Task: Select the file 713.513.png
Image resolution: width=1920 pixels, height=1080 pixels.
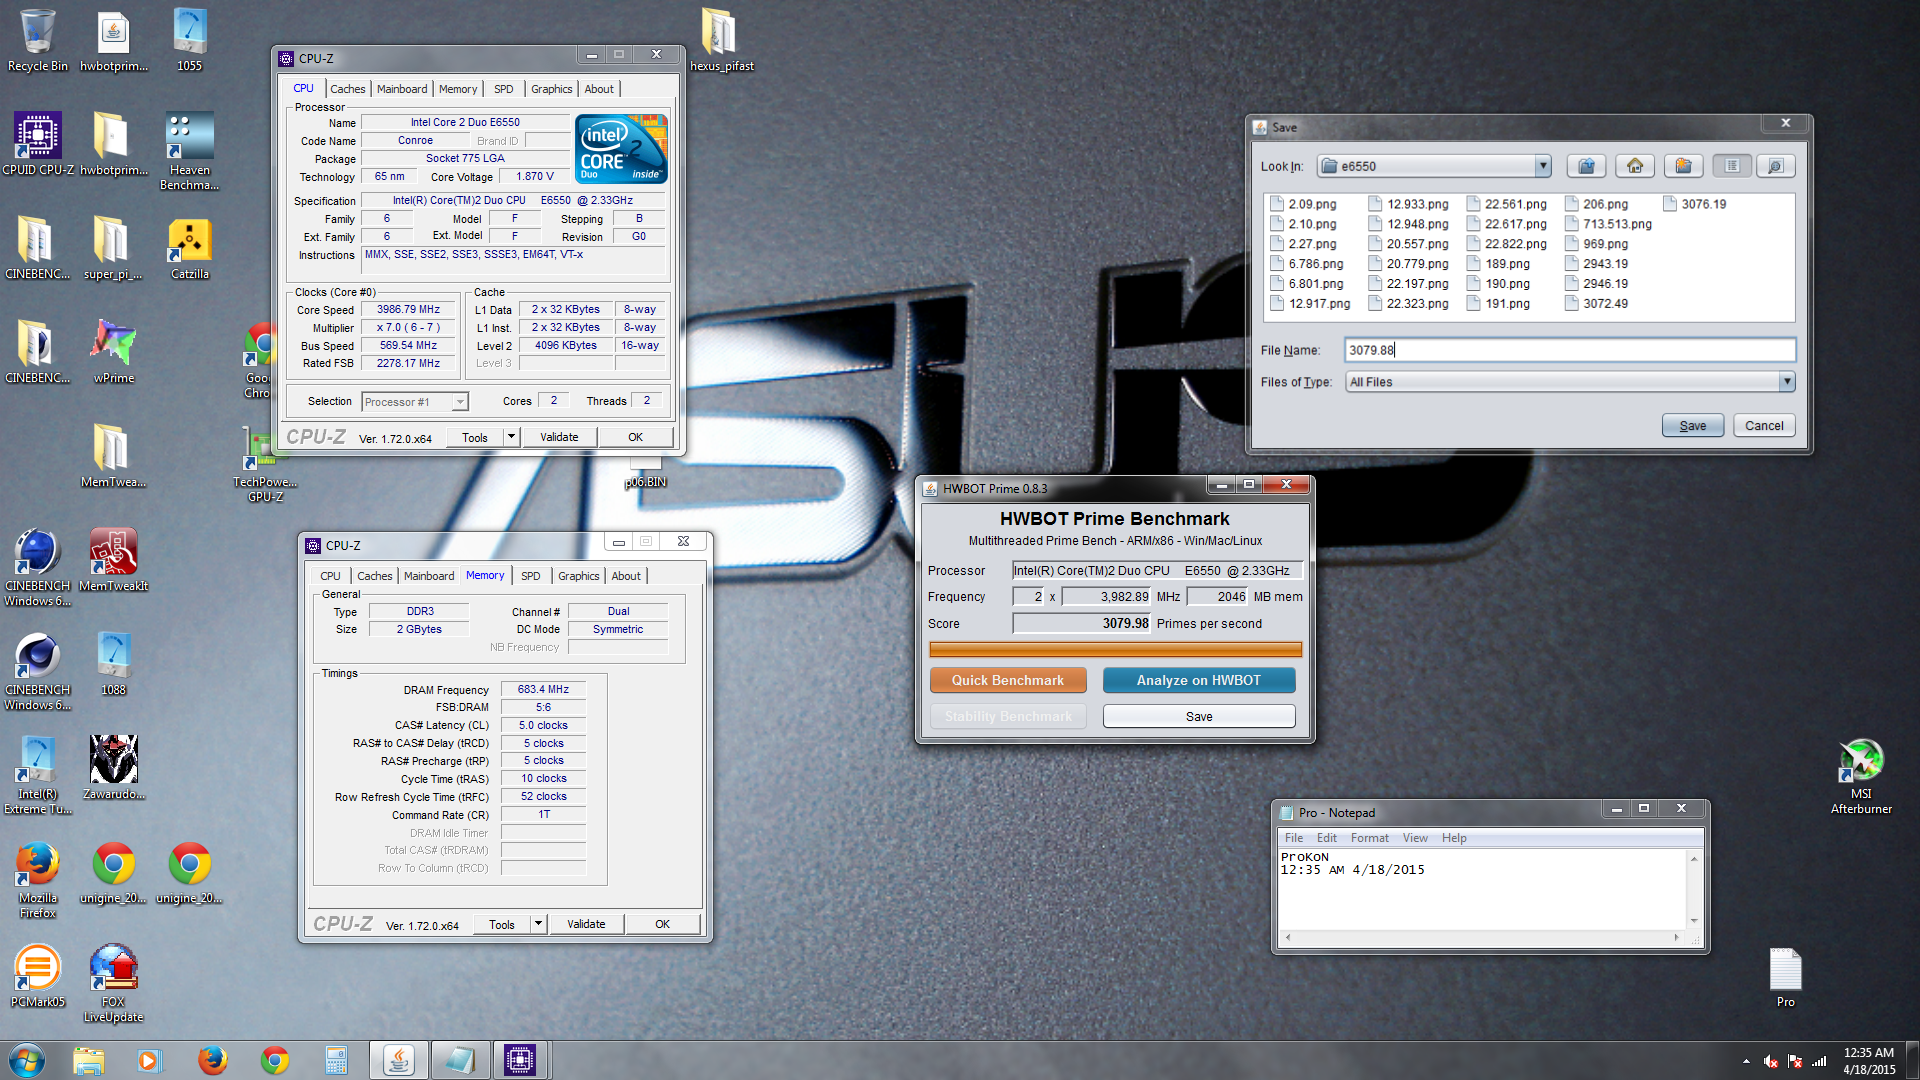Action: pyautogui.click(x=1608, y=224)
